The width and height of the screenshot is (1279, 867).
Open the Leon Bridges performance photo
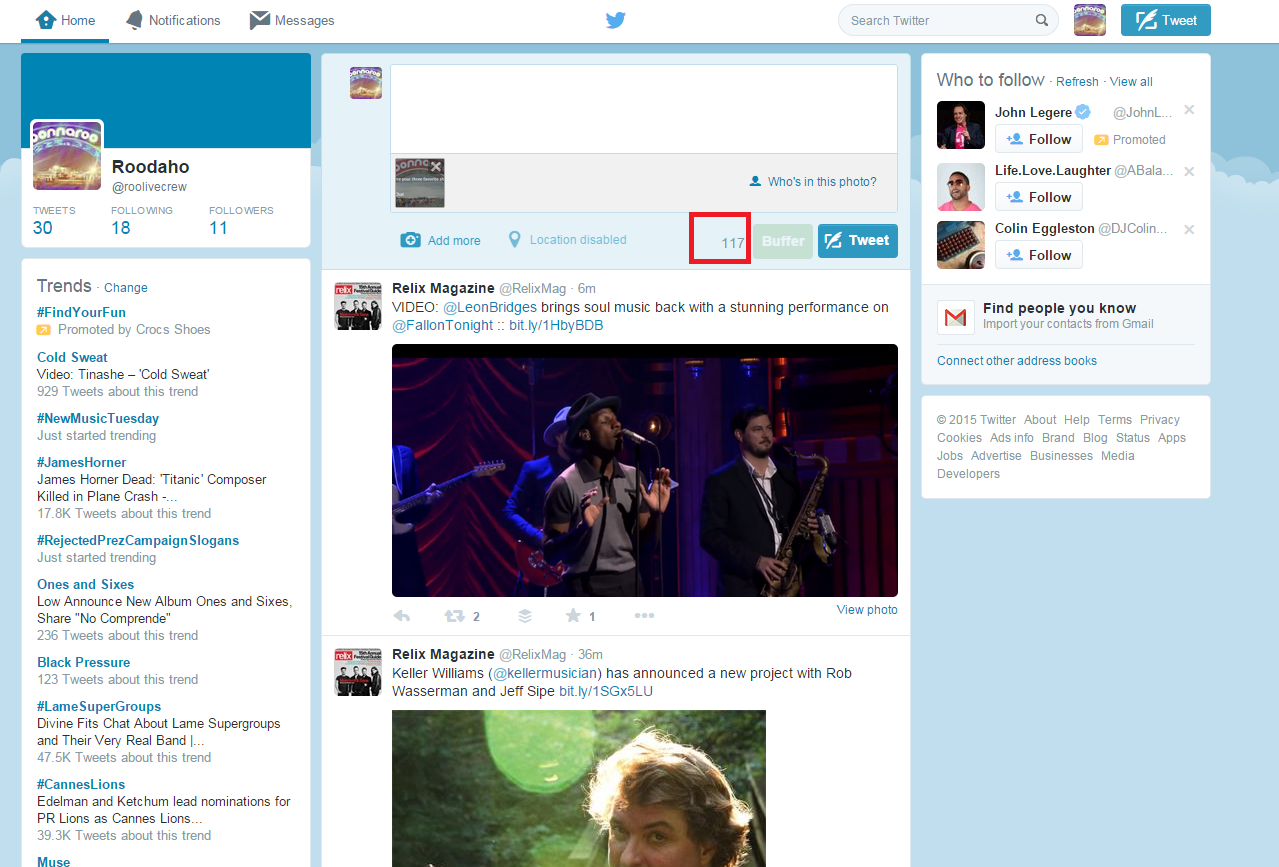645,470
